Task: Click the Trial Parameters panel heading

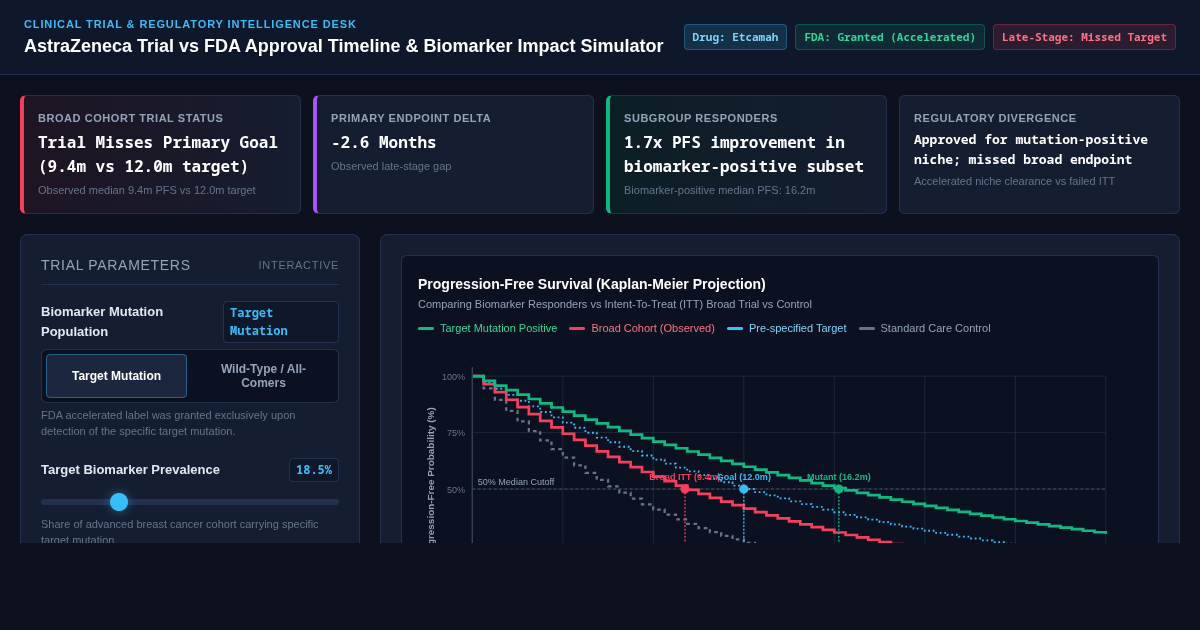Action: (116, 265)
